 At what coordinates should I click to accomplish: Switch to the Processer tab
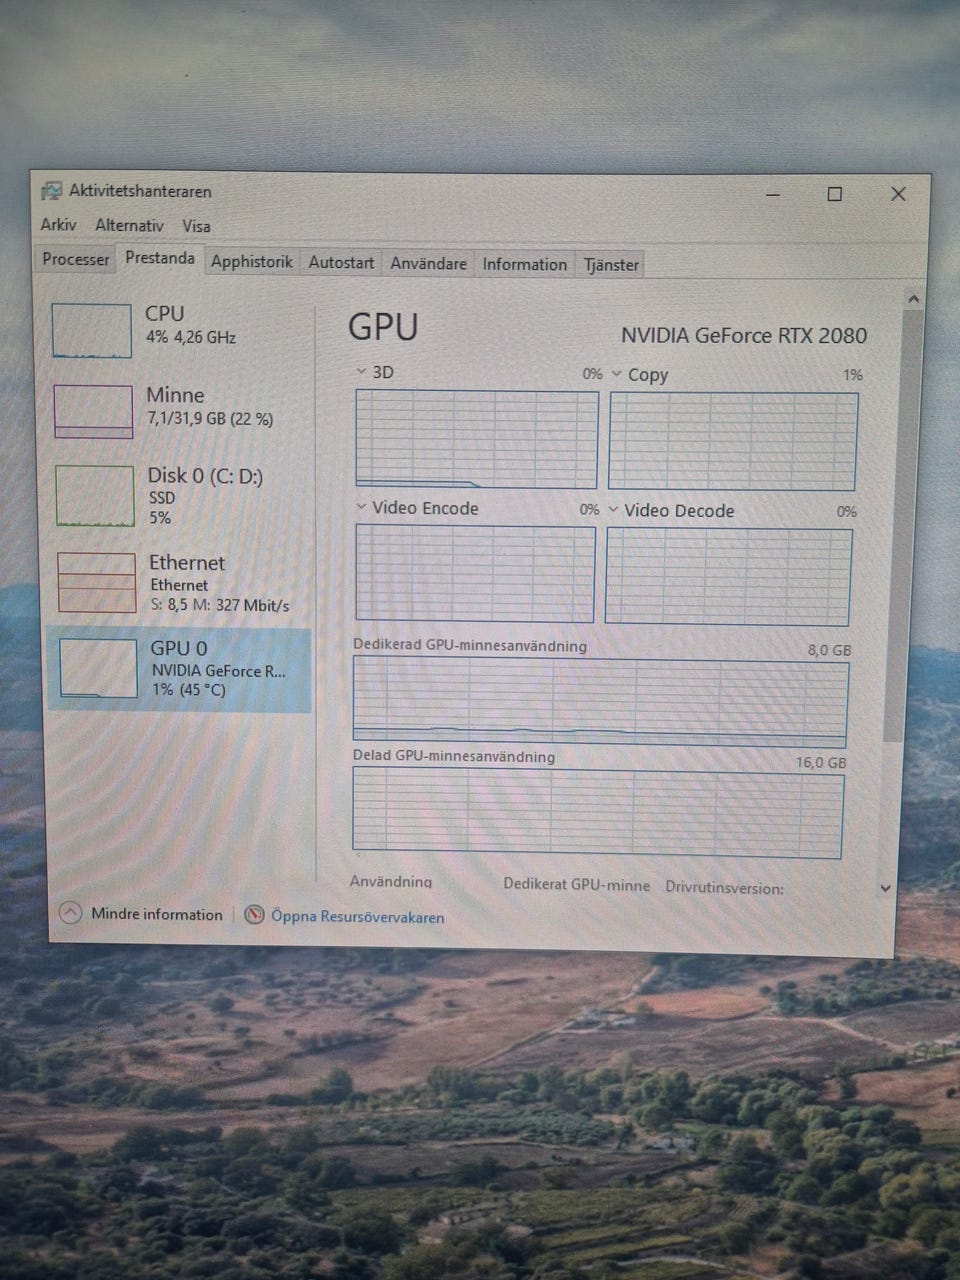click(76, 259)
